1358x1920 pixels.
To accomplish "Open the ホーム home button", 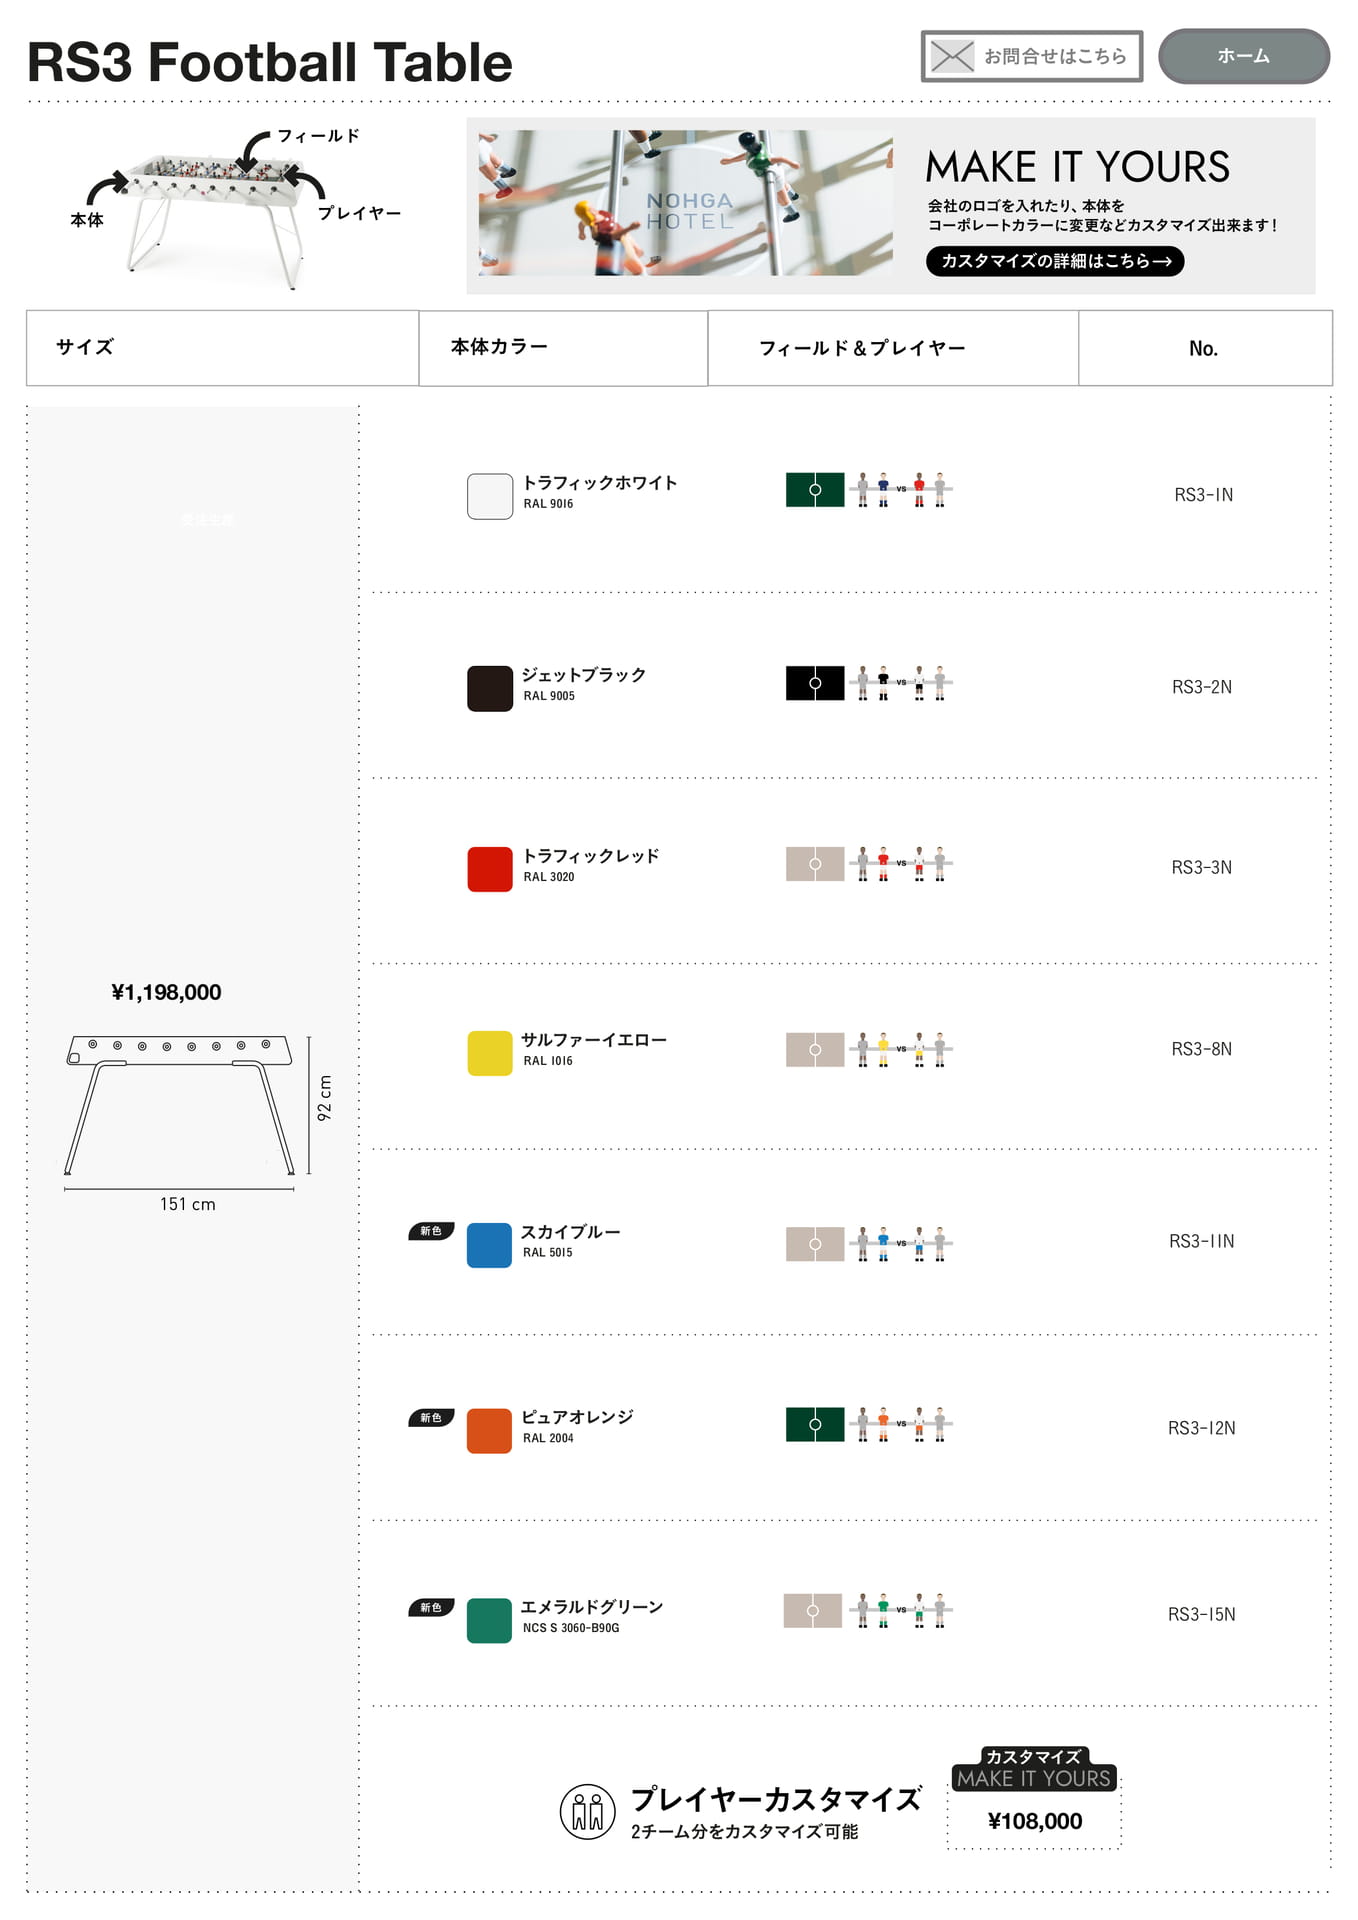I will pos(1243,56).
